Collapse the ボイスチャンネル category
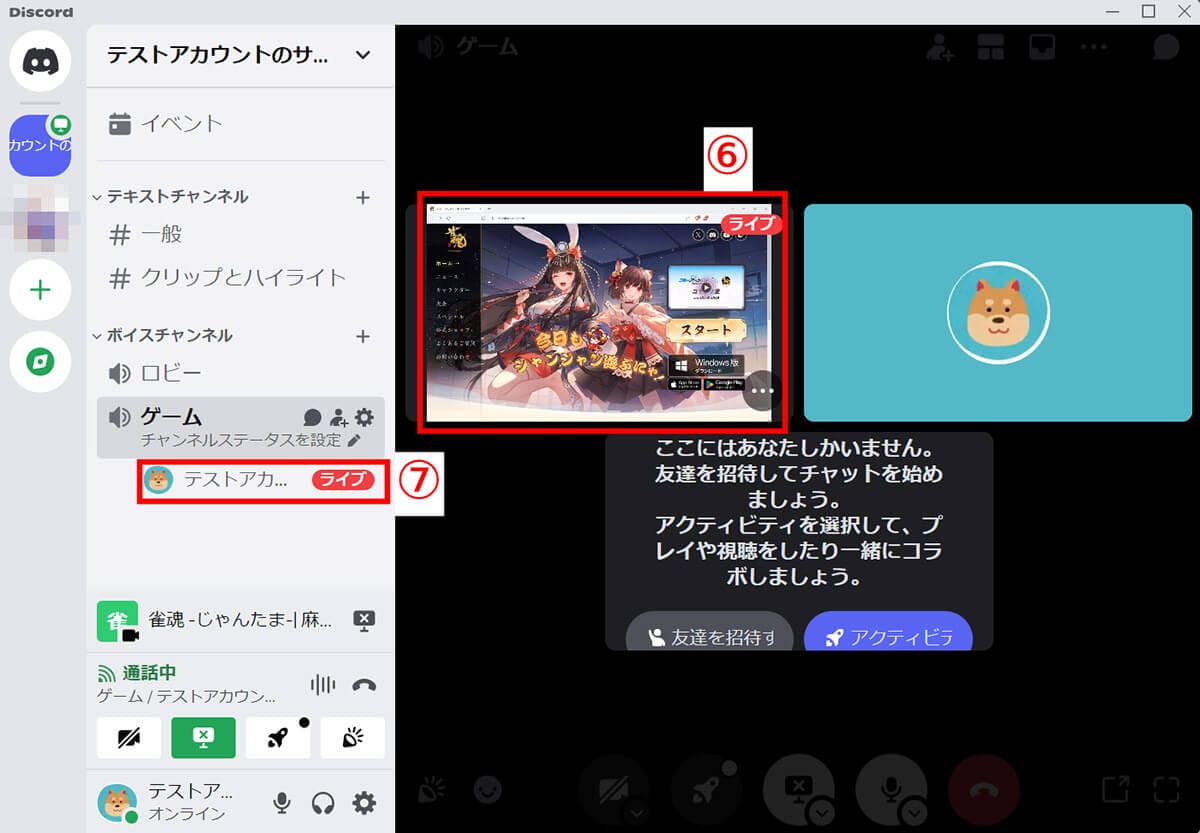This screenshot has height=833, width=1200. pos(163,336)
